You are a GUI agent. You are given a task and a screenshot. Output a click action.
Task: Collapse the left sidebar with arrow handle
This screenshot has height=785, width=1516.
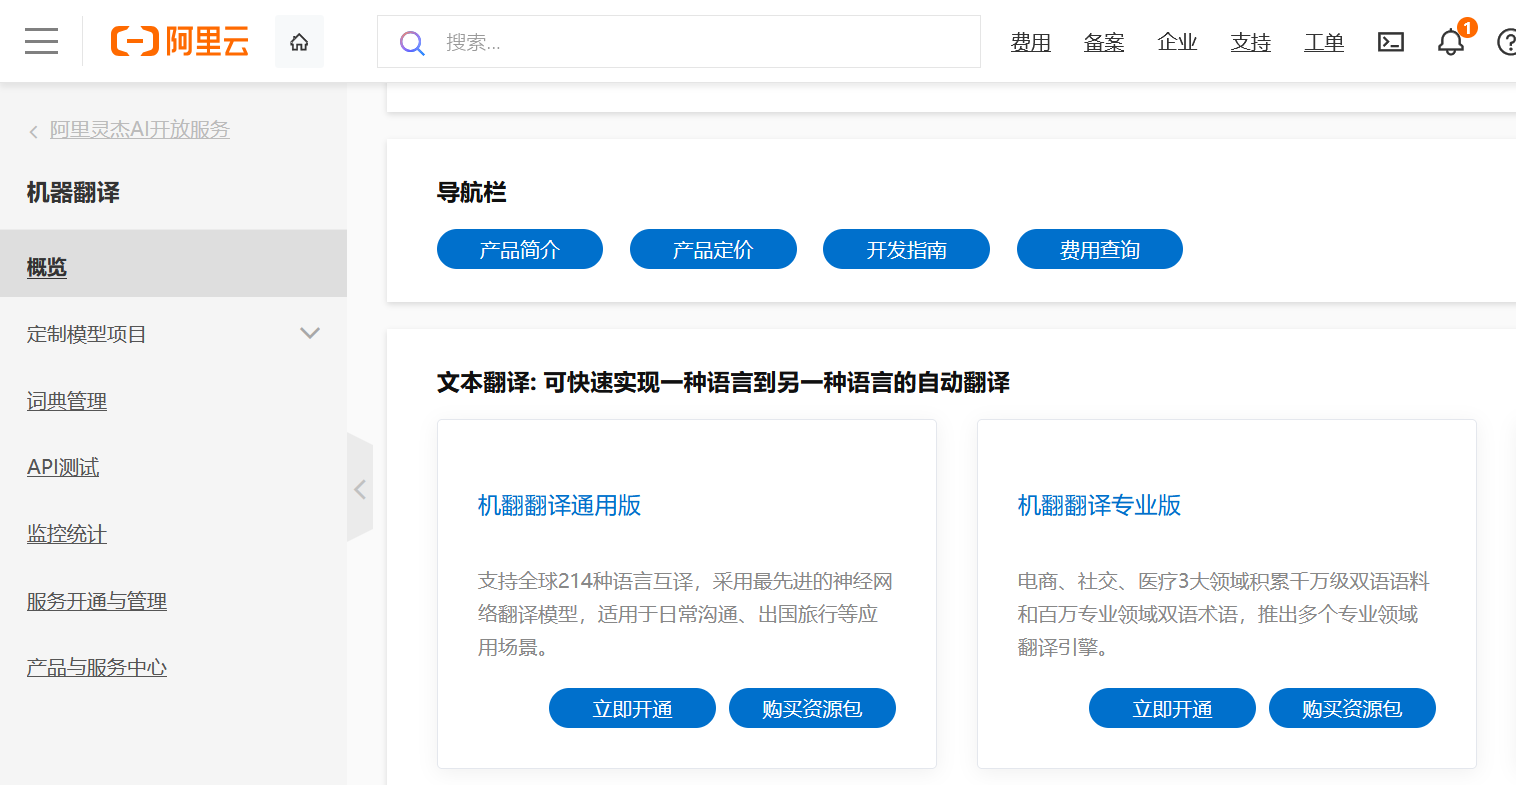(x=360, y=489)
